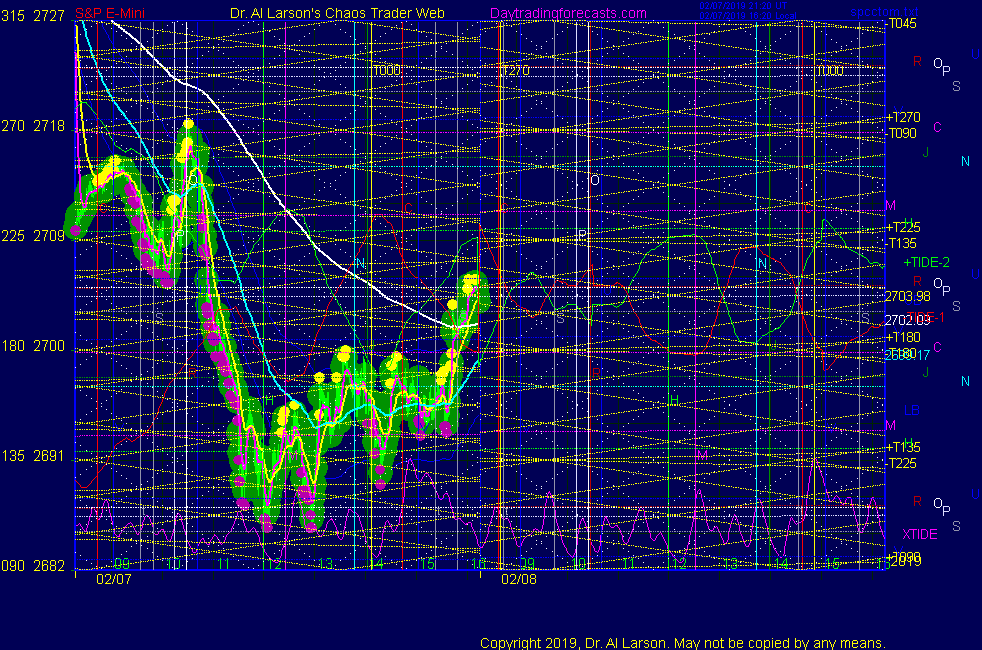The width and height of the screenshot is (982, 650).
Task: Click the copyright notice text at bottom
Action: [x=681, y=642]
